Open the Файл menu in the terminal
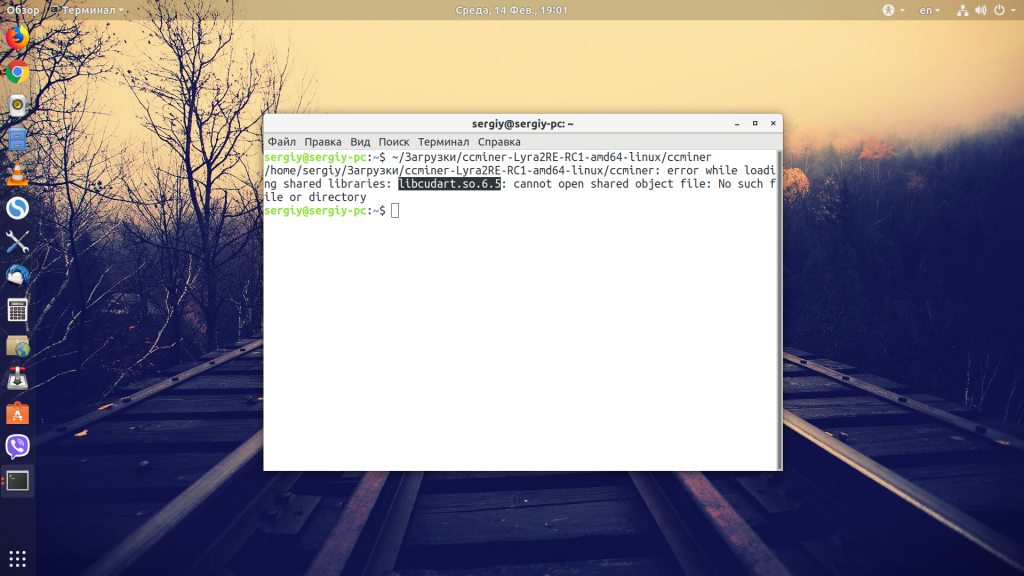The width and height of the screenshot is (1024, 576). pyautogui.click(x=282, y=142)
